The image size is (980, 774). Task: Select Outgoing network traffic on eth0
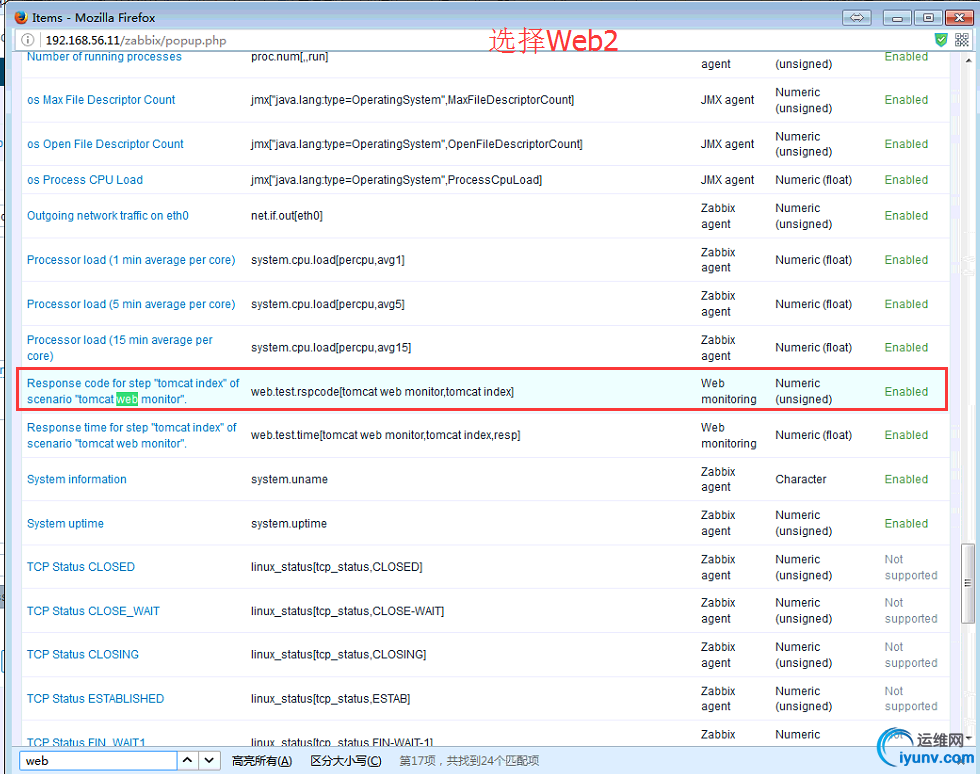108,216
